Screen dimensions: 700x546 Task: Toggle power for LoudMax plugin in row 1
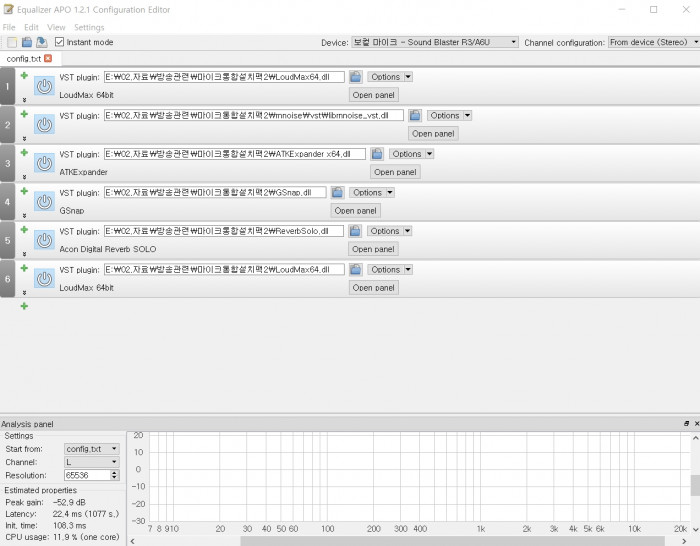point(44,87)
